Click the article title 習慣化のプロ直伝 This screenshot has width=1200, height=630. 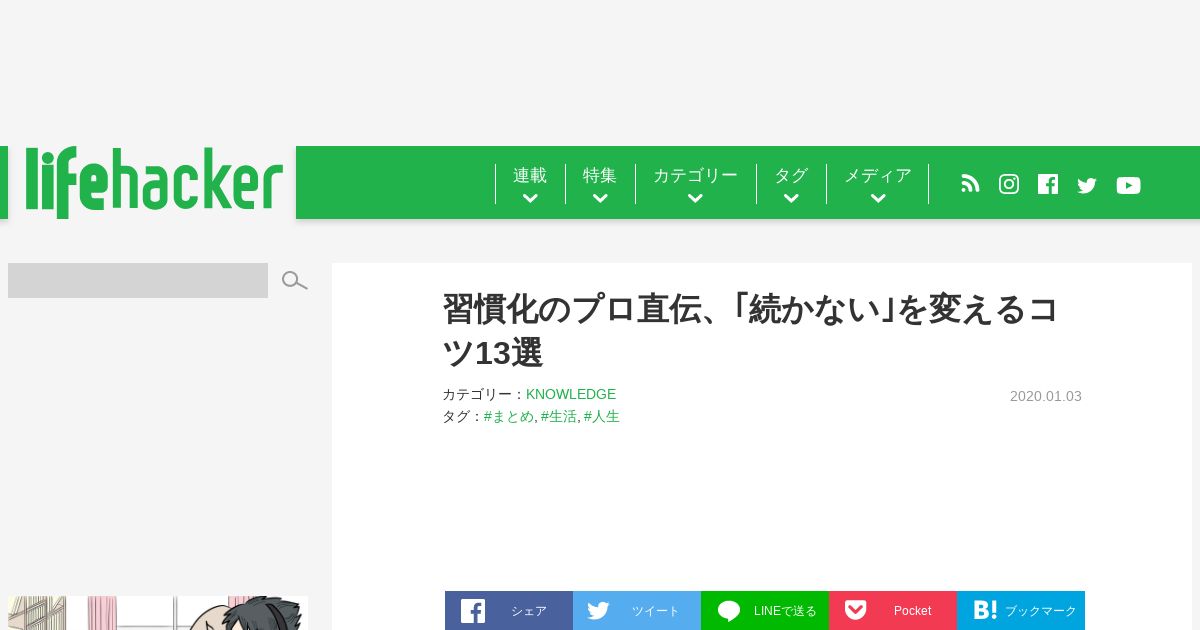750,330
